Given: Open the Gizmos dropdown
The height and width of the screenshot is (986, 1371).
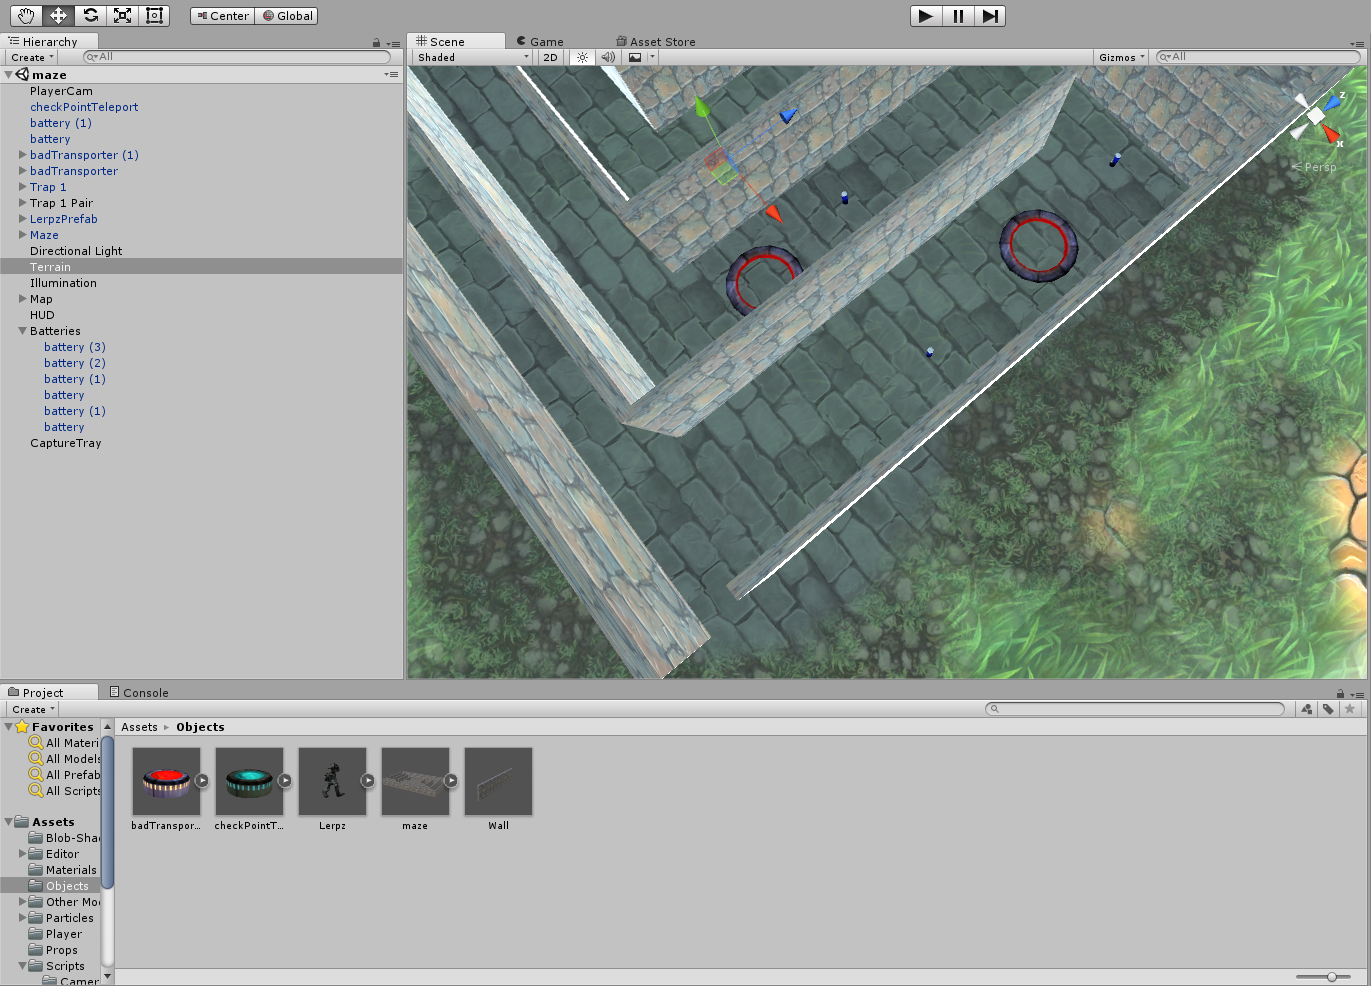Looking at the screenshot, I should [x=1121, y=57].
